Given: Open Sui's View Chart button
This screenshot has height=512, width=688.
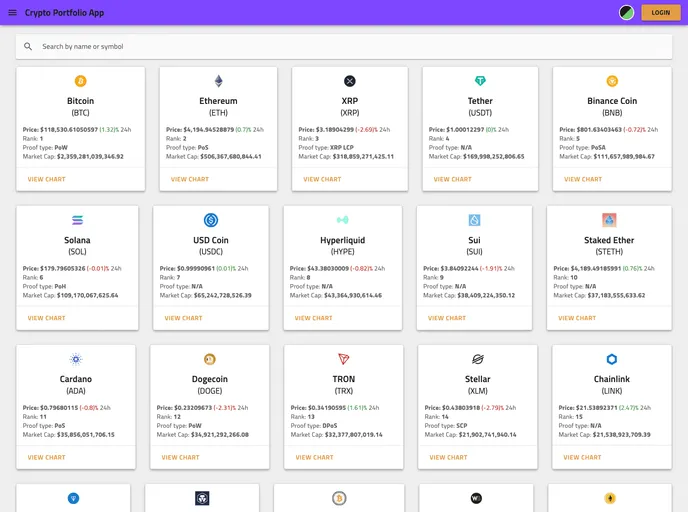Looking at the screenshot, I should (x=447, y=318).
